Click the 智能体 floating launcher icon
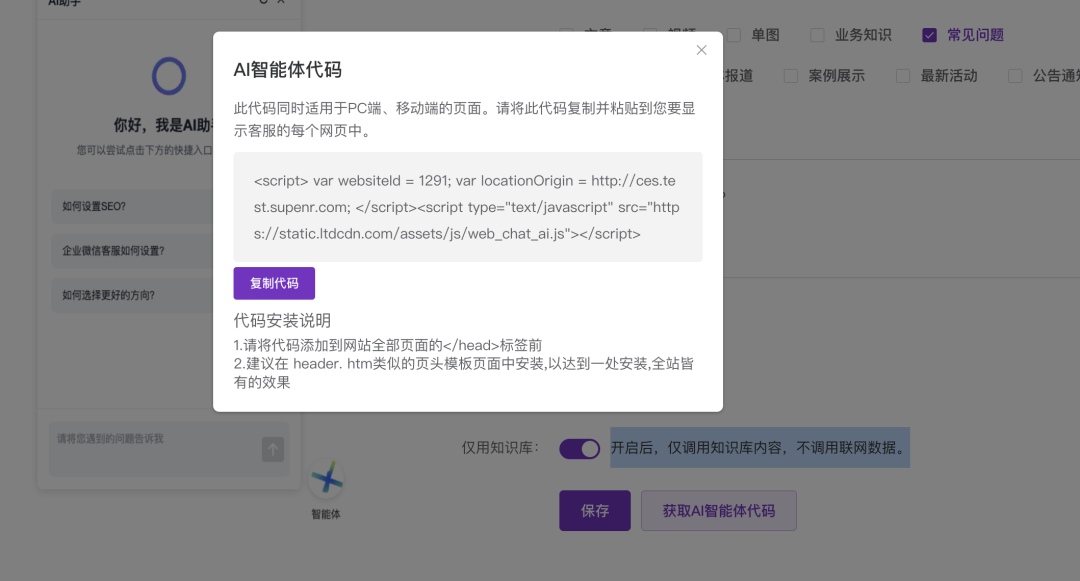This screenshot has height=581, width=1080. [x=326, y=482]
